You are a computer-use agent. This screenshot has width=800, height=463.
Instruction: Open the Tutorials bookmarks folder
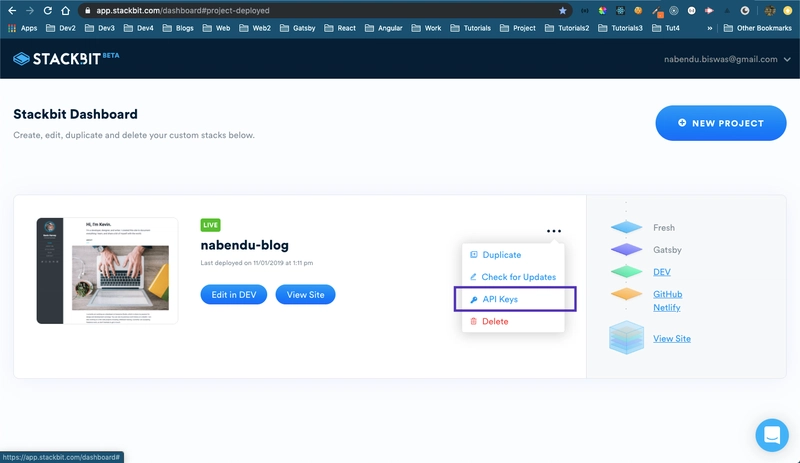[x=470, y=28]
